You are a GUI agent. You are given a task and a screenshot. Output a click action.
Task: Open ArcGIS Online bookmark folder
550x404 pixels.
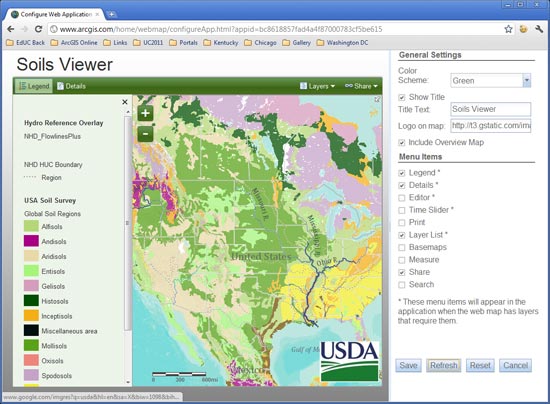[74, 43]
